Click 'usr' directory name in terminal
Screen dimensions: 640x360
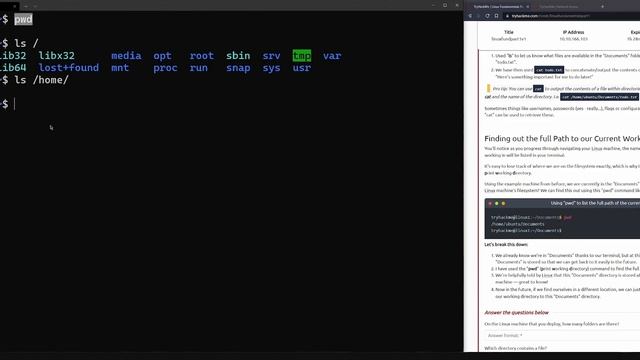click(302, 68)
